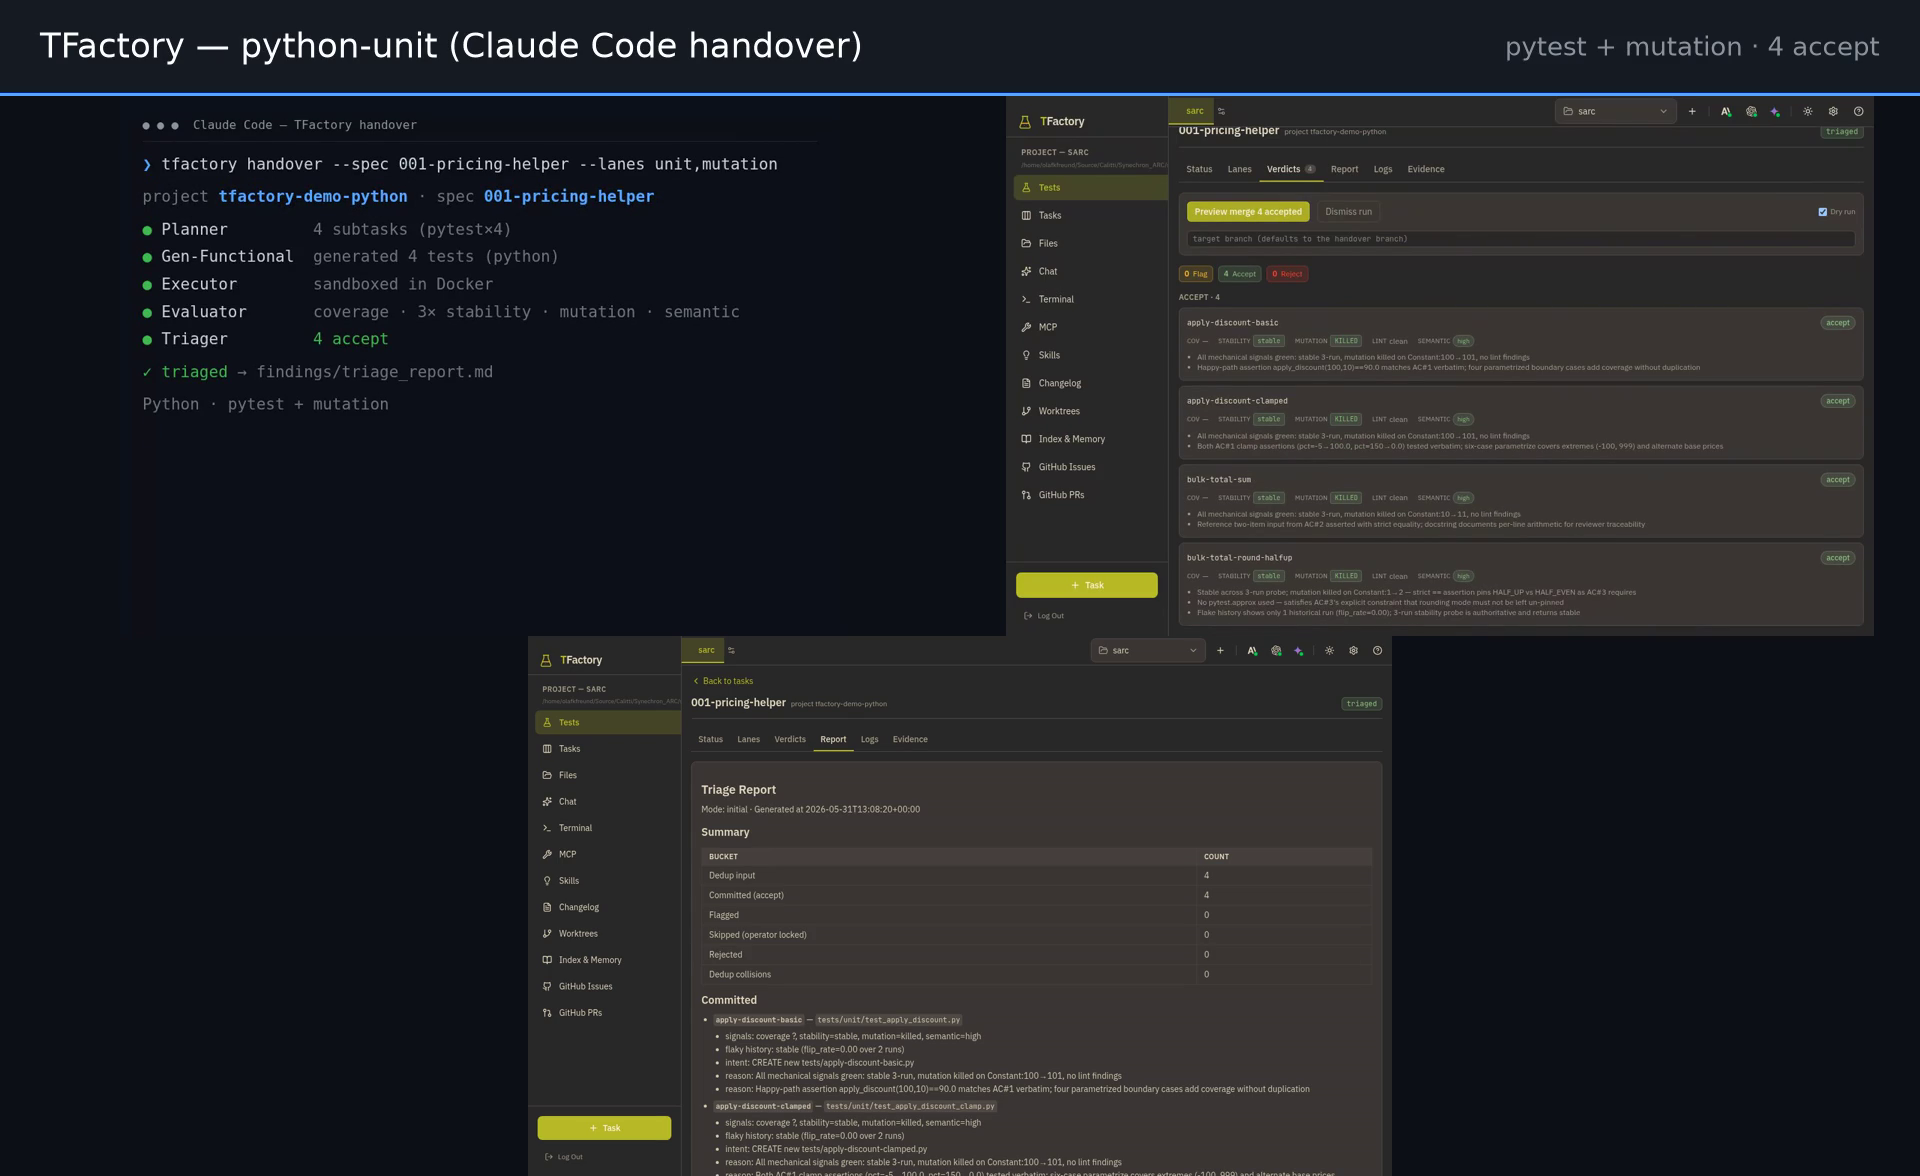This screenshot has height=1176, width=1920.
Task: Click the sliders icon next to the sarc tab in the Verdicts window
Action: coord(1222,111)
